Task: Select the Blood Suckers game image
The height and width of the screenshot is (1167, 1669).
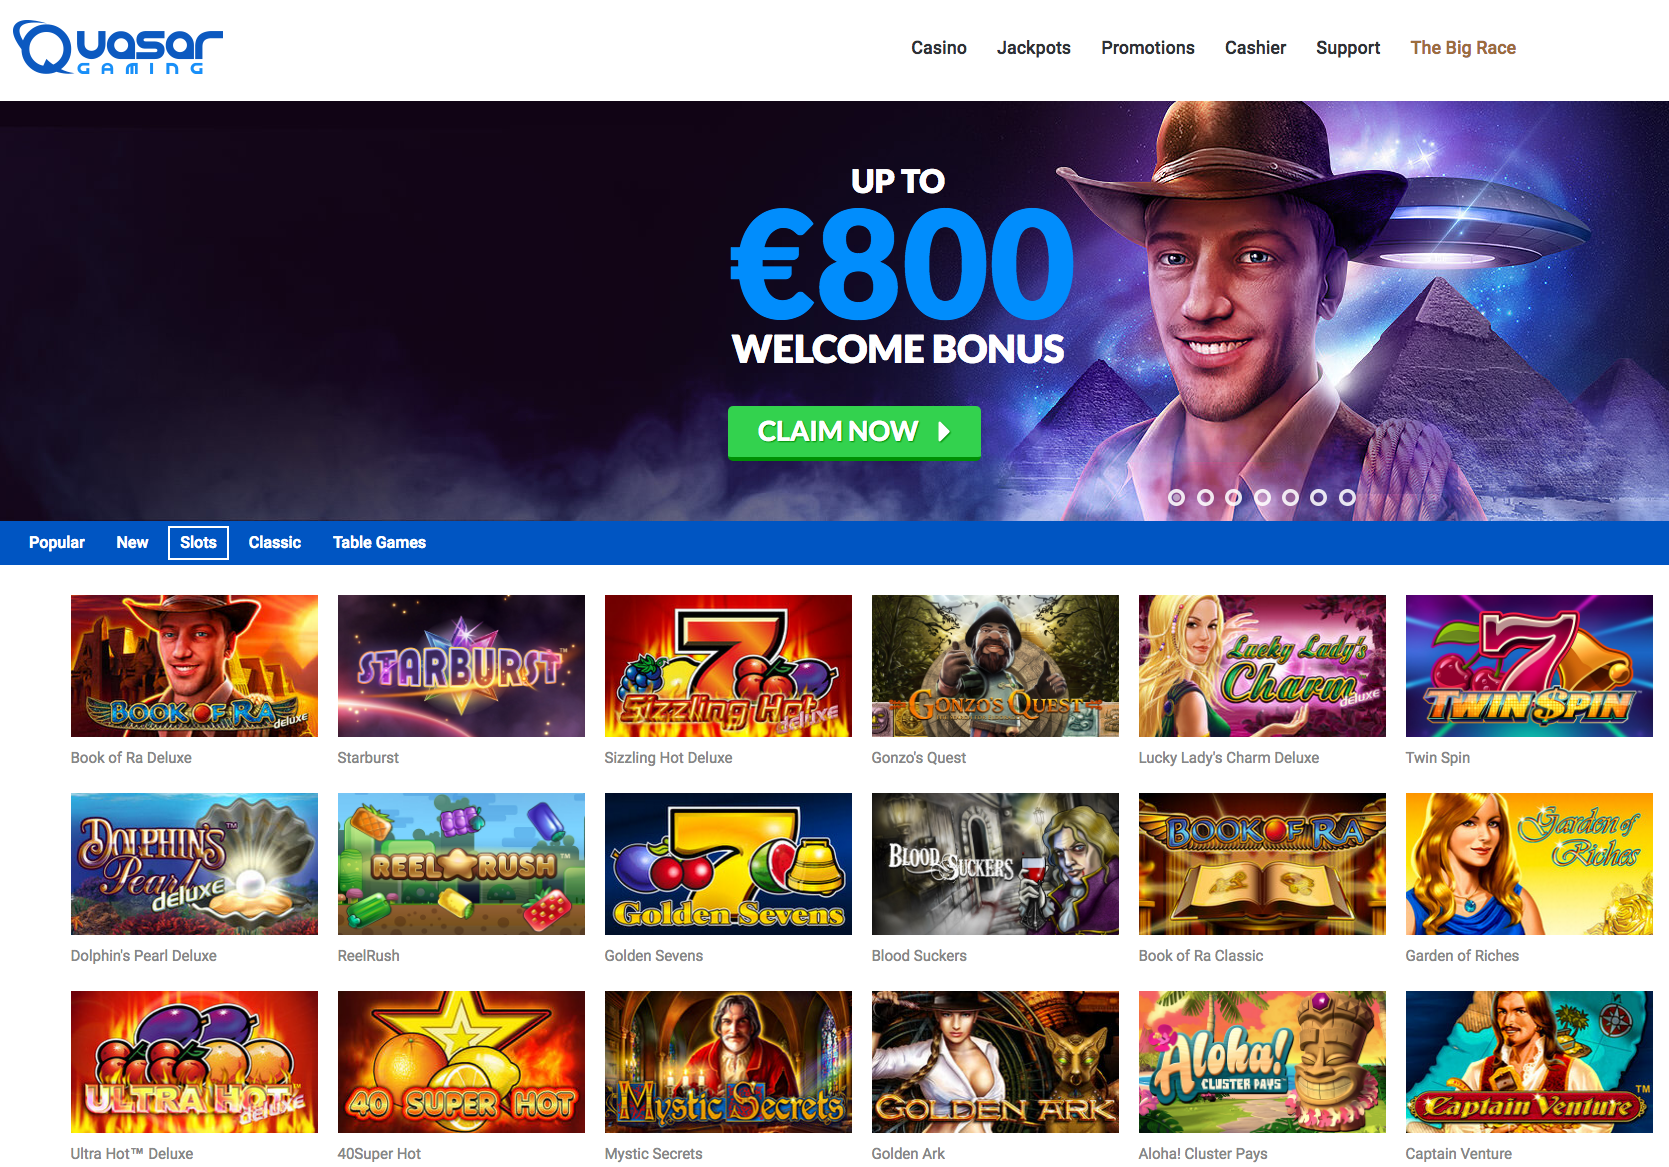Action: pos(995,864)
